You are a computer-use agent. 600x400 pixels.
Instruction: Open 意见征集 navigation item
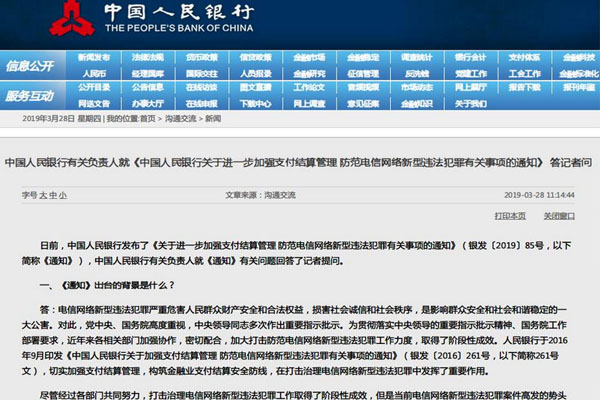[x=363, y=103]
